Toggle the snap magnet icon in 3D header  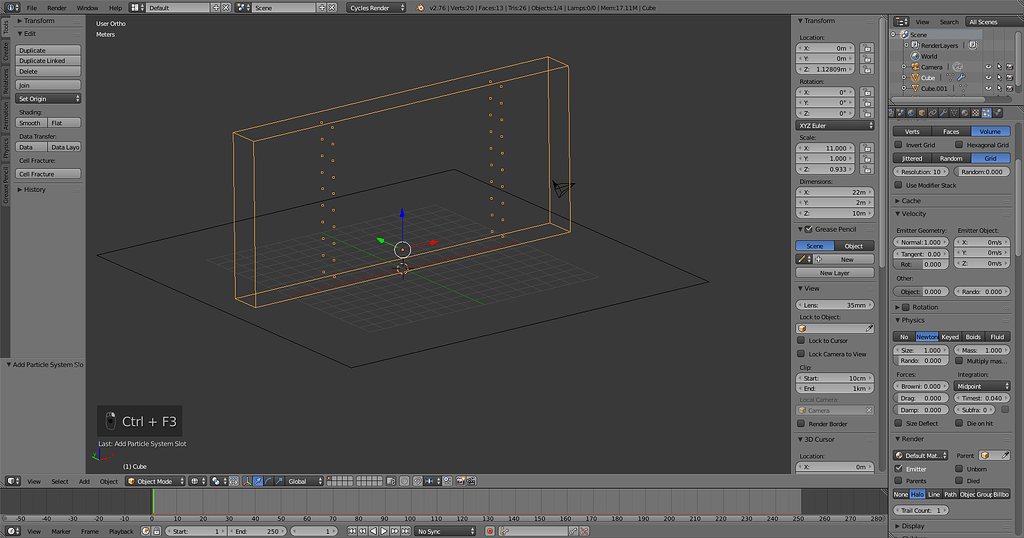417,481
